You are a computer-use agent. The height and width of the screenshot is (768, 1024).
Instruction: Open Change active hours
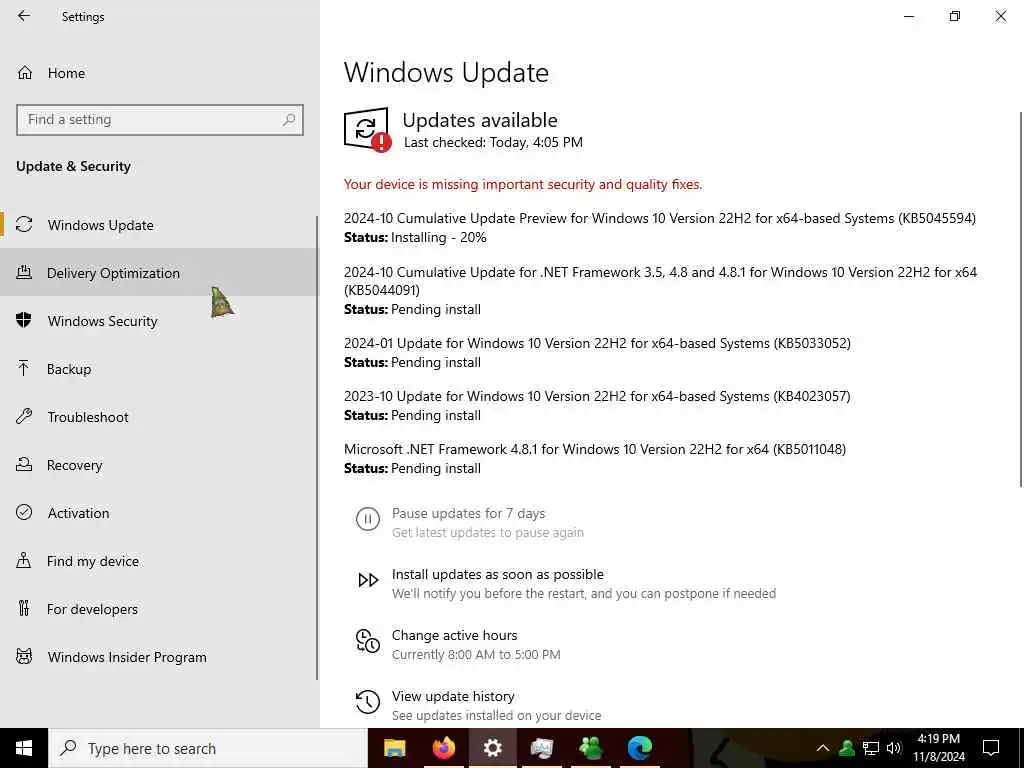pos(455,635)
